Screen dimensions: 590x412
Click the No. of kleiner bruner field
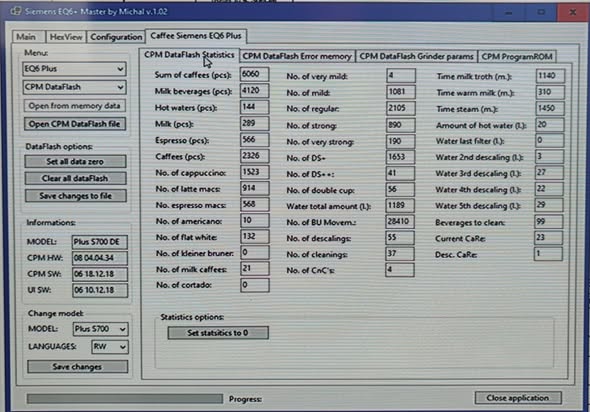[254, 252]
